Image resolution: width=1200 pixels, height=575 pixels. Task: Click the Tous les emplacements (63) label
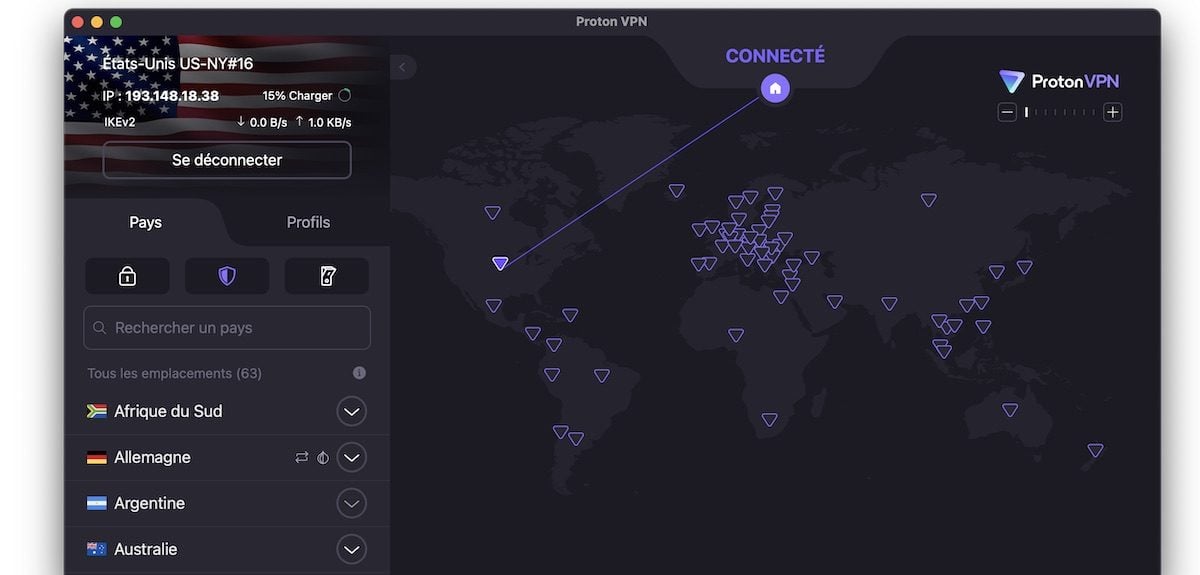(174, 373)
